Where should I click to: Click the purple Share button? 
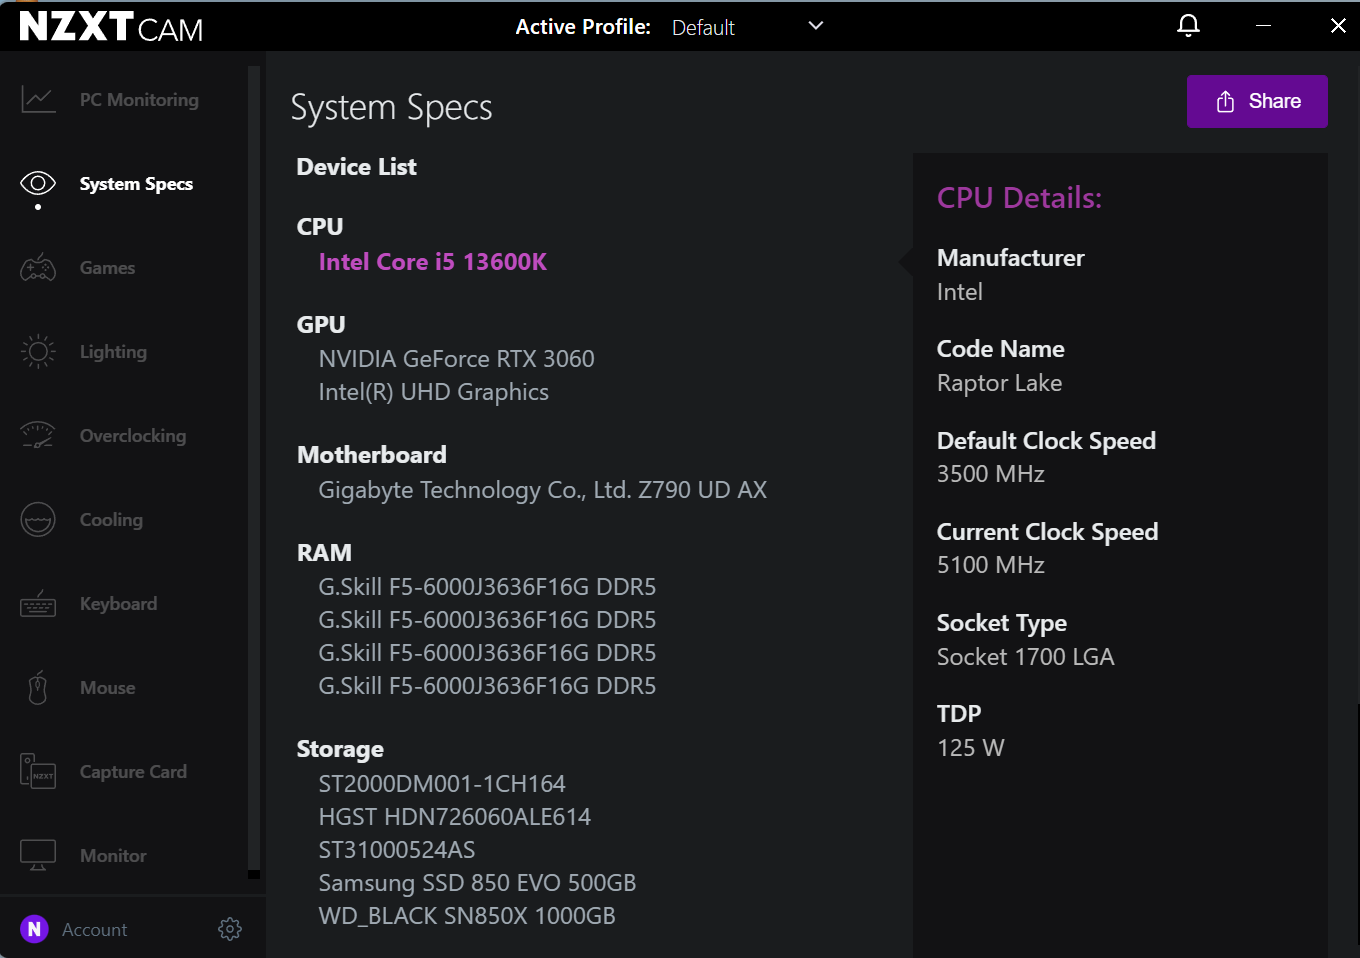[1257, 102]
